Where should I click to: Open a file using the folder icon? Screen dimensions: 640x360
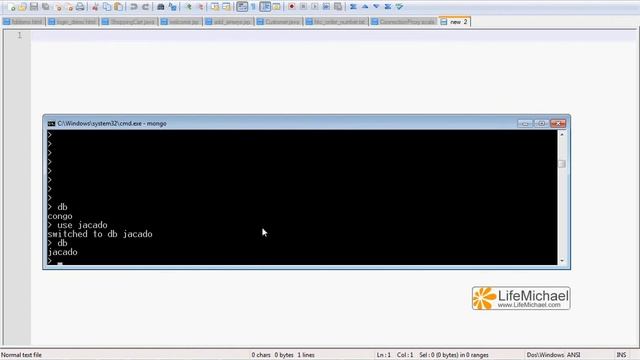pyautogui.click(x=22, y=7)
